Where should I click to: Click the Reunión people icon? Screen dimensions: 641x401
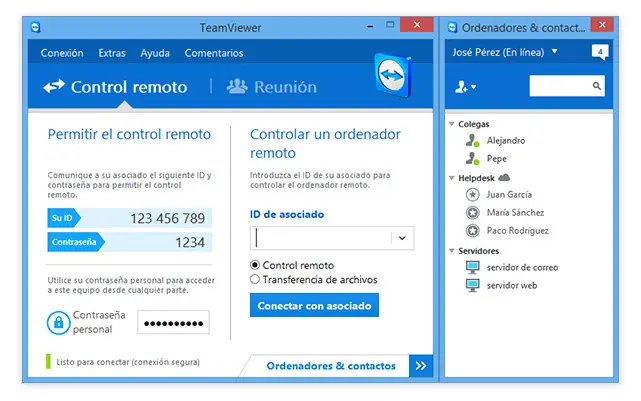(237, 86)
